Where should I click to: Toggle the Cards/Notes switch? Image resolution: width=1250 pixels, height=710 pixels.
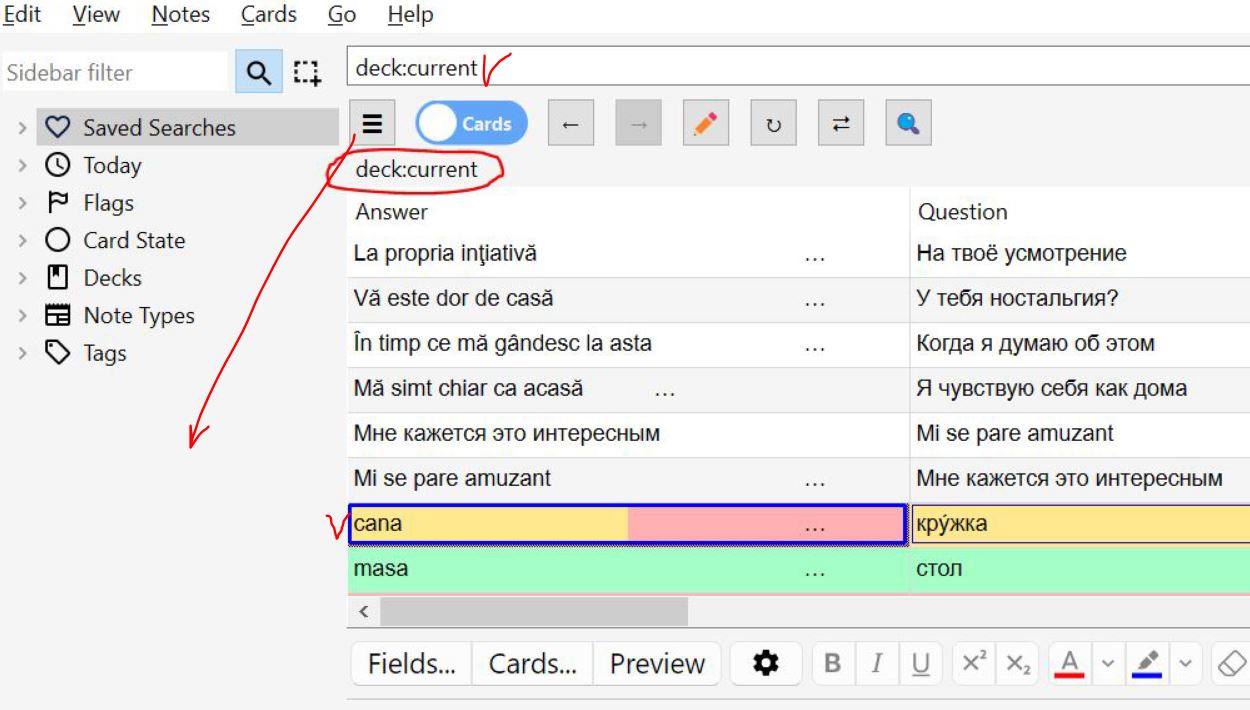[x=471, y=124]
